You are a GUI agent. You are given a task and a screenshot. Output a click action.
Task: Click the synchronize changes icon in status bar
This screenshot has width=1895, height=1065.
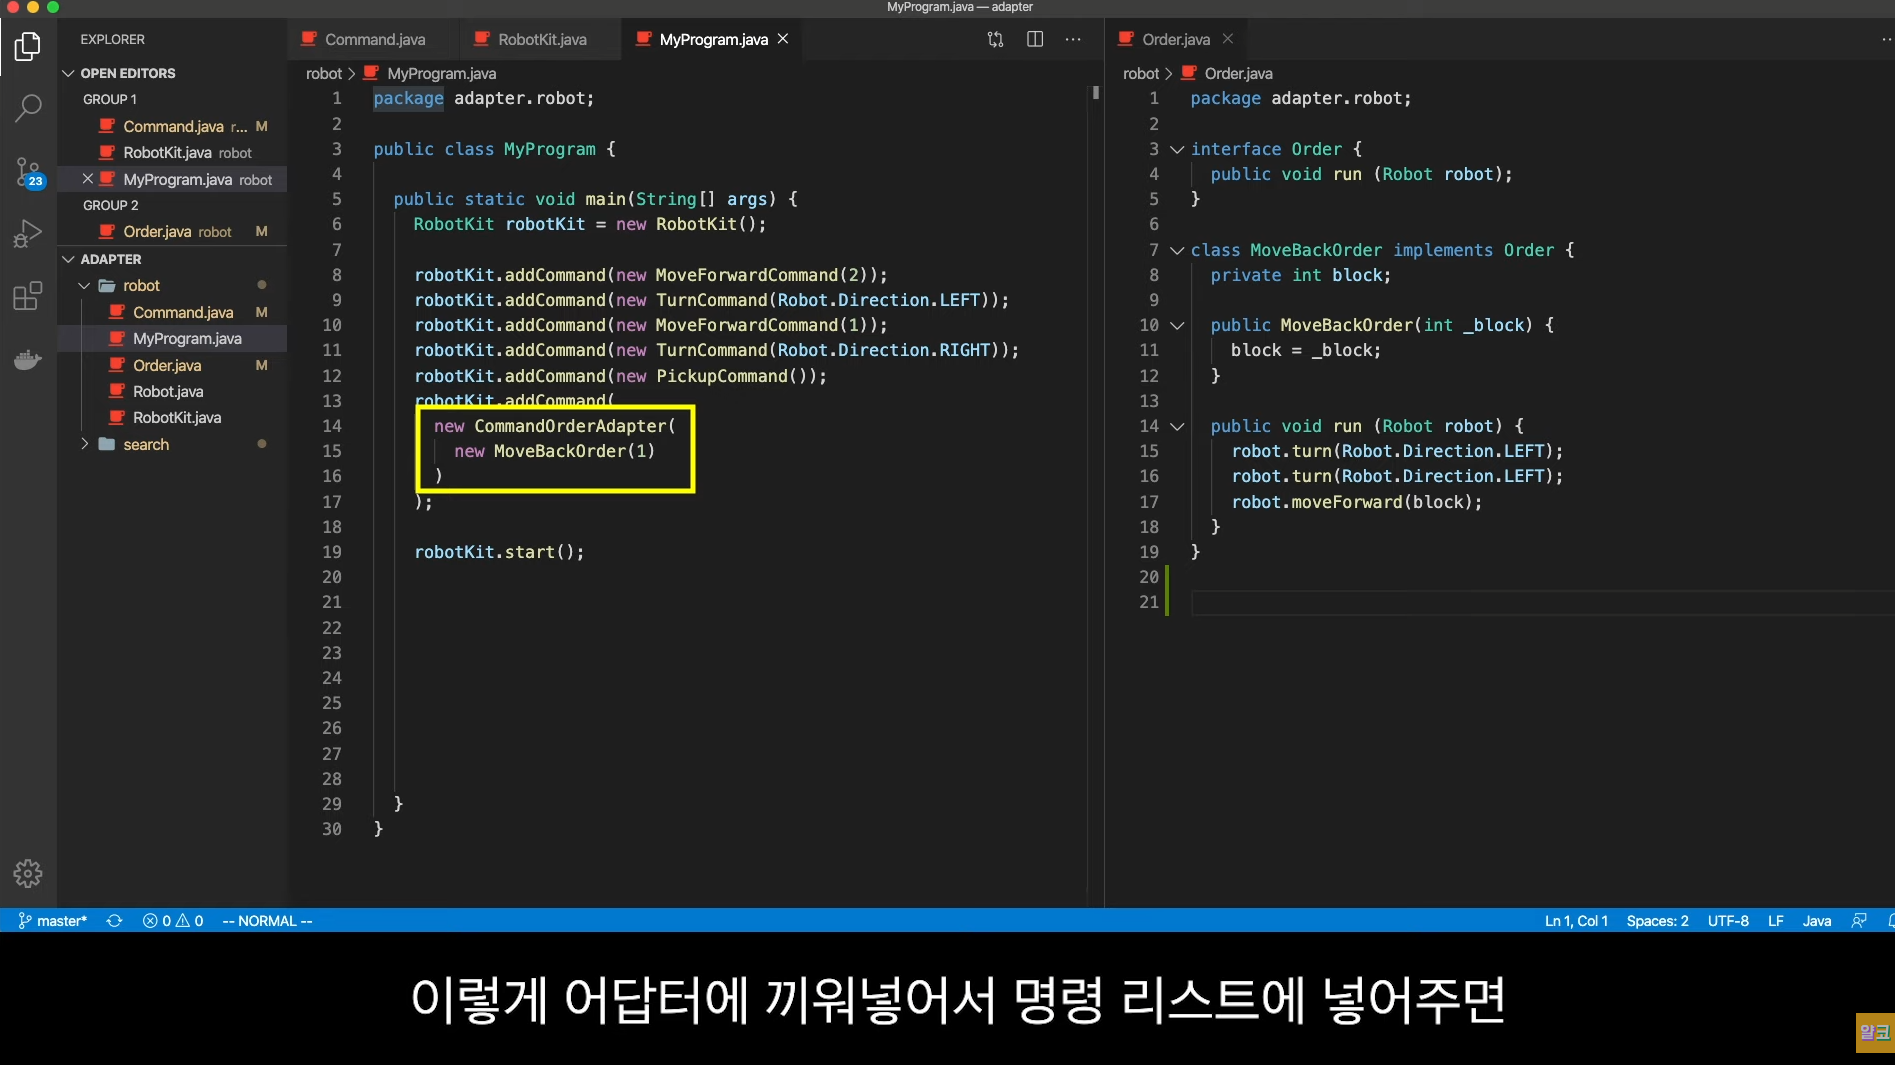tap(115, 921)
